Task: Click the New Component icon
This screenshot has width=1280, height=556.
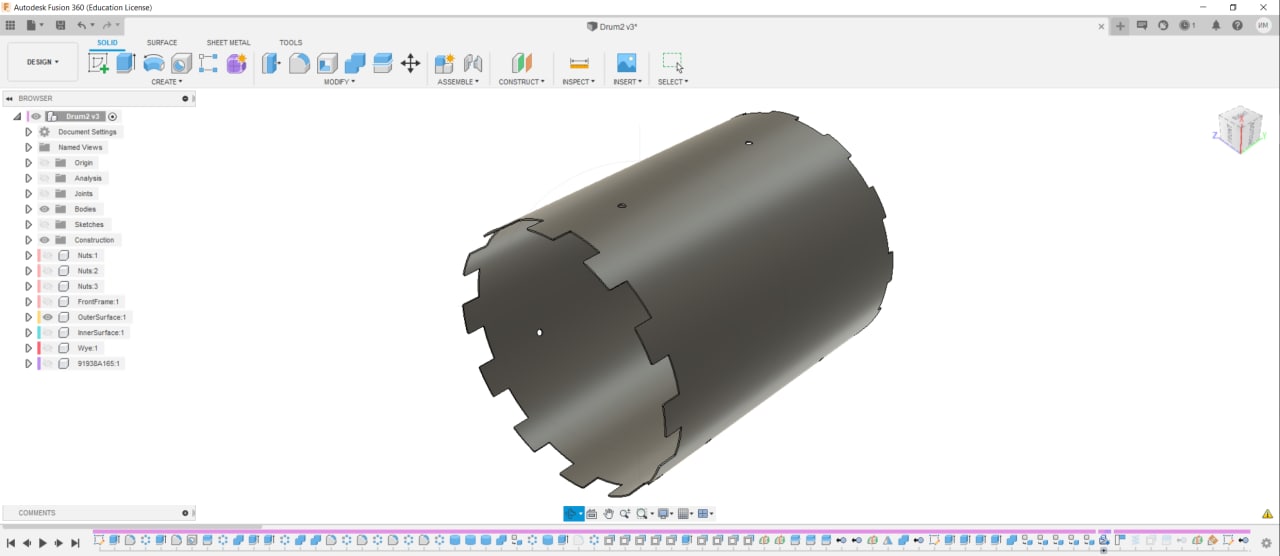Action: 445,63
